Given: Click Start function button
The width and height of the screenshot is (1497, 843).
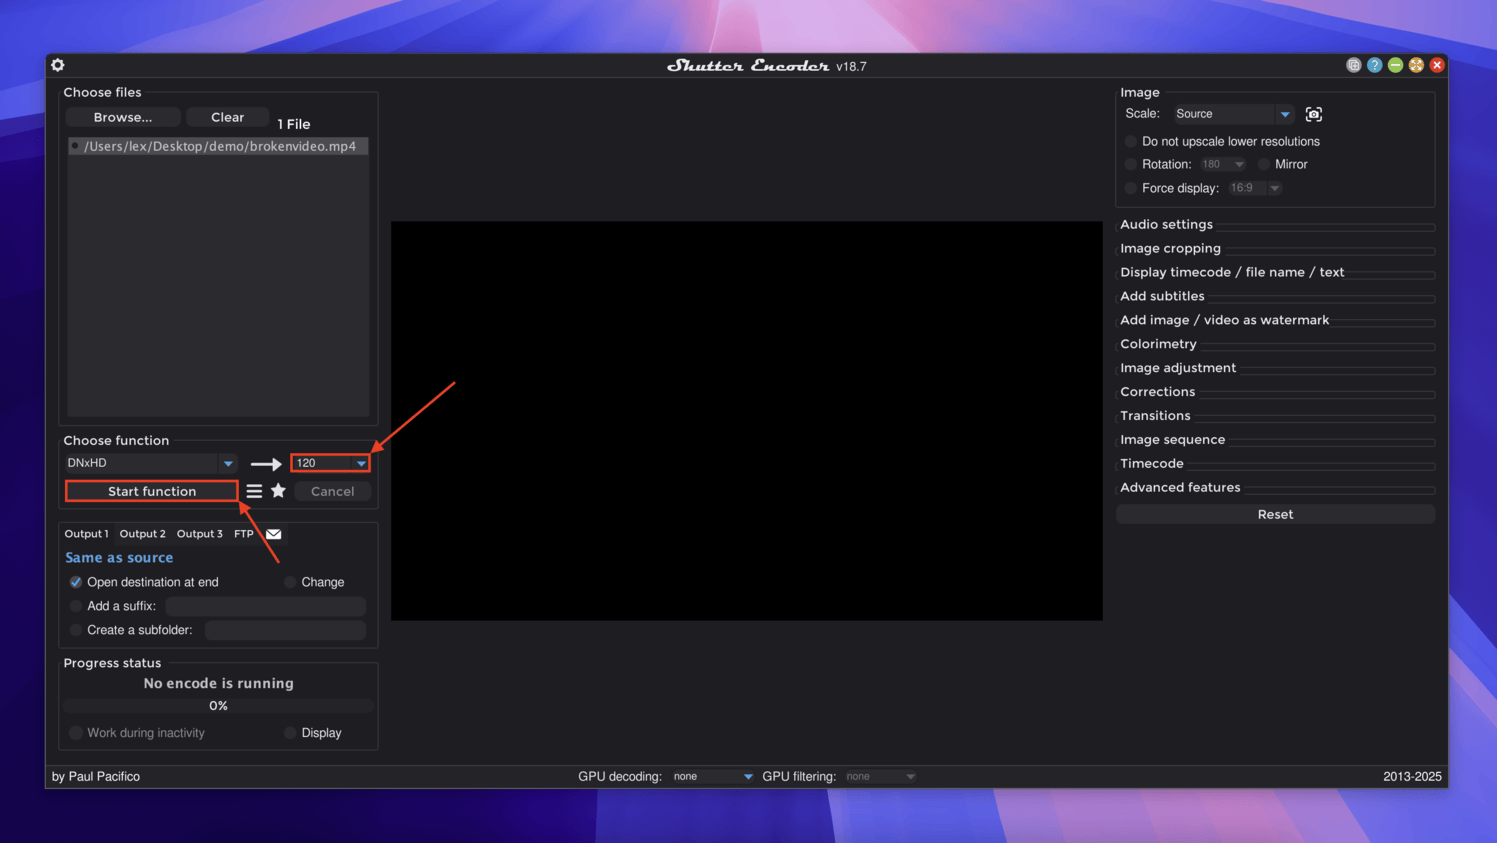Looking at the screenshot, I should coord(152,491).
